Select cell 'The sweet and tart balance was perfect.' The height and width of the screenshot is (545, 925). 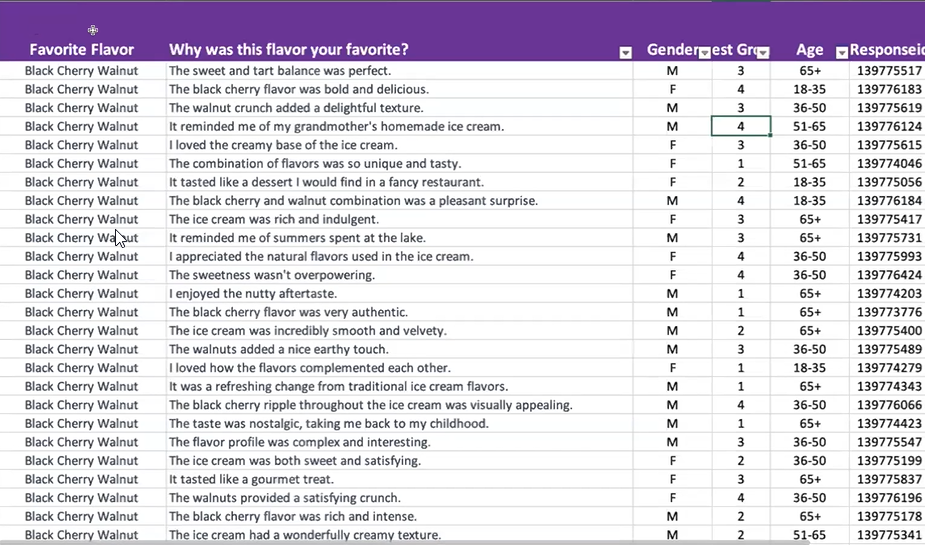(399, 71)
